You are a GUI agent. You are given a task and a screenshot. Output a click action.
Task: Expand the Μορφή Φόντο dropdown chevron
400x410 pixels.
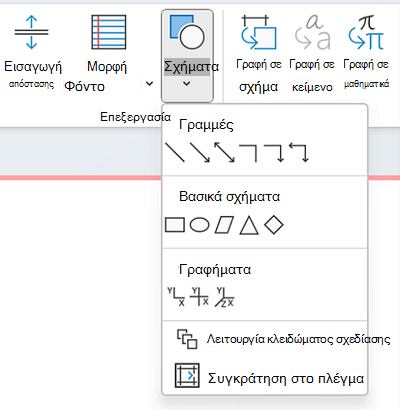pos(150,83)
